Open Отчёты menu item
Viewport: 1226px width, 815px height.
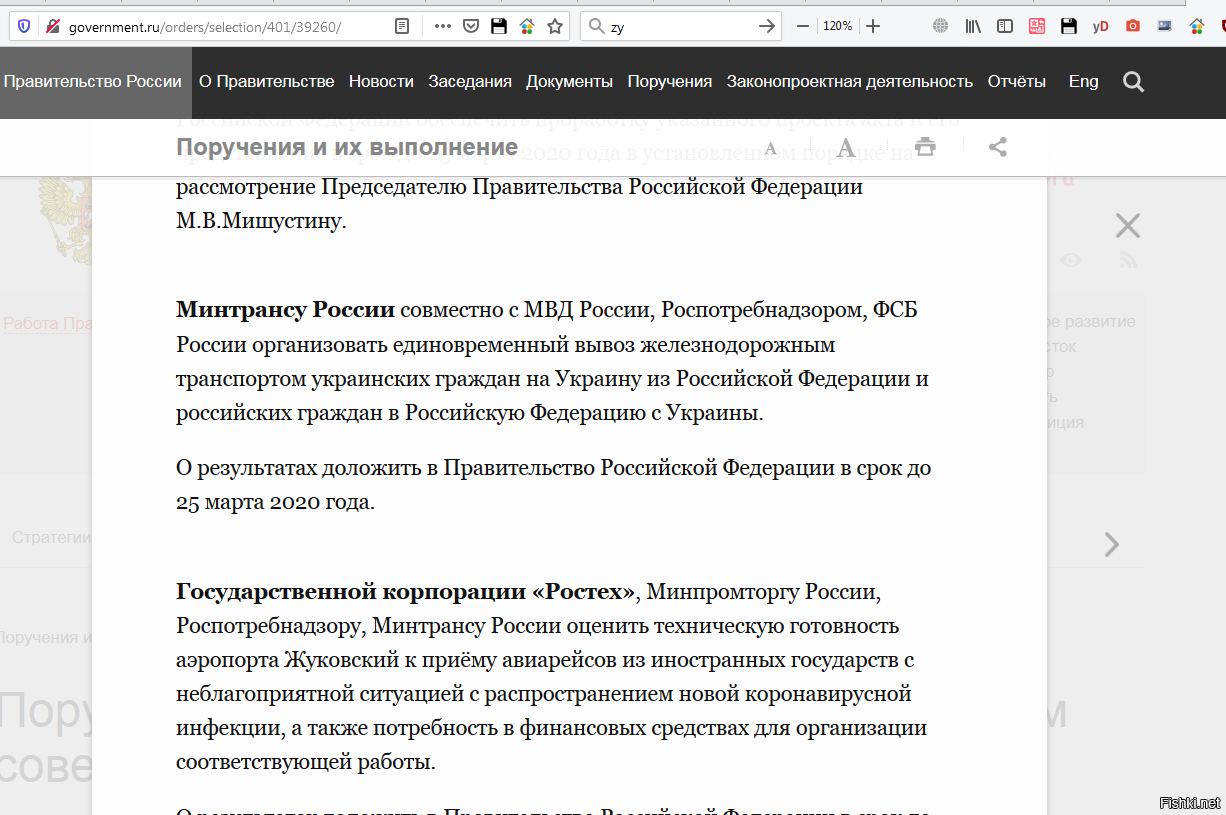click(1017, 82)
